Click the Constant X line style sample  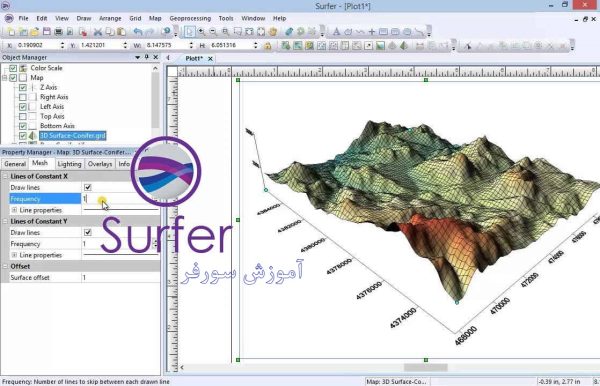[x=121, y=210]
